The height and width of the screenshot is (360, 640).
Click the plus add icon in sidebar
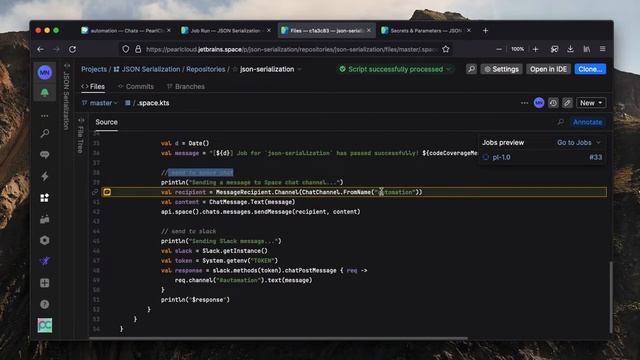click(44, 283)
